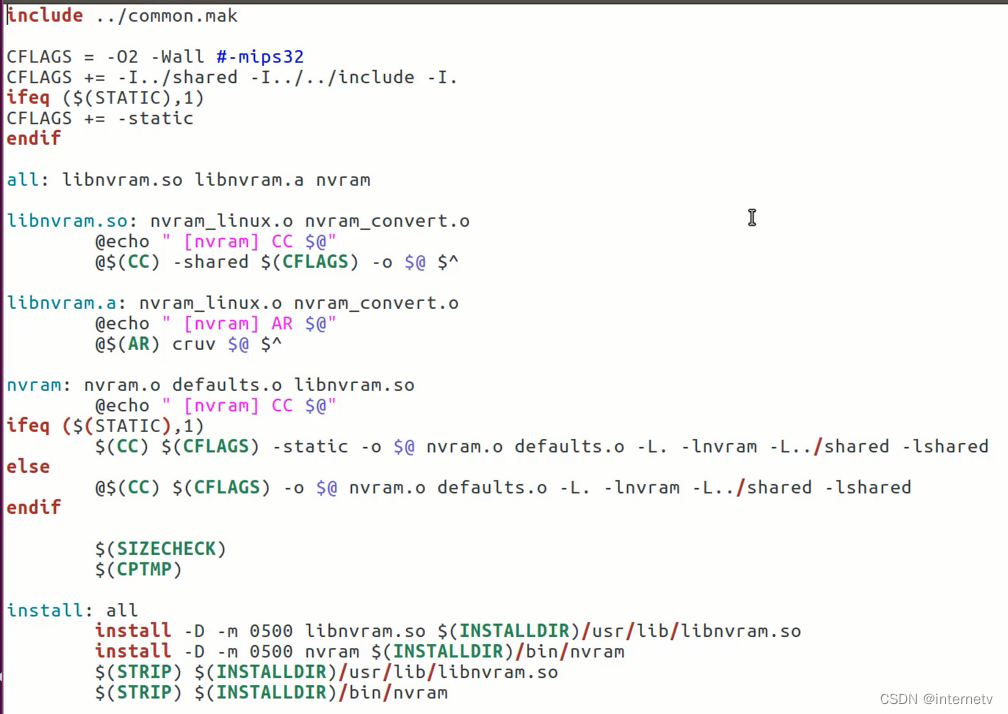The height and width of the screenshot is (714, 1008).
Task: Click the '$(SIZECHECK)' line
Action: pos(161,549)
